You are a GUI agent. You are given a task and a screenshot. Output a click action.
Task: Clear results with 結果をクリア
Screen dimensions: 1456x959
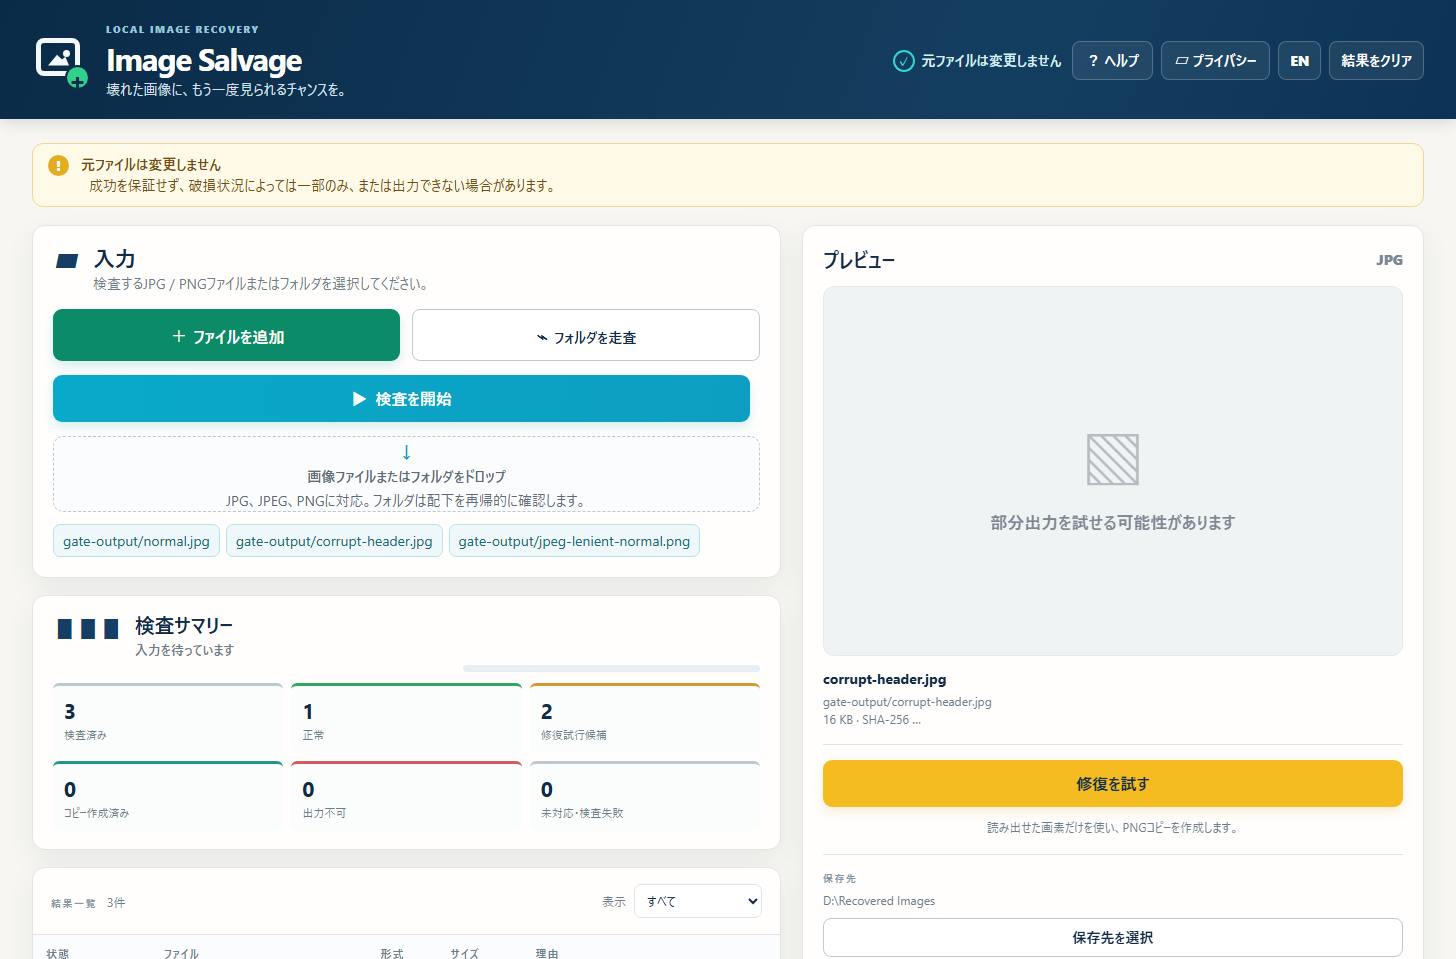coord(1376,61)
